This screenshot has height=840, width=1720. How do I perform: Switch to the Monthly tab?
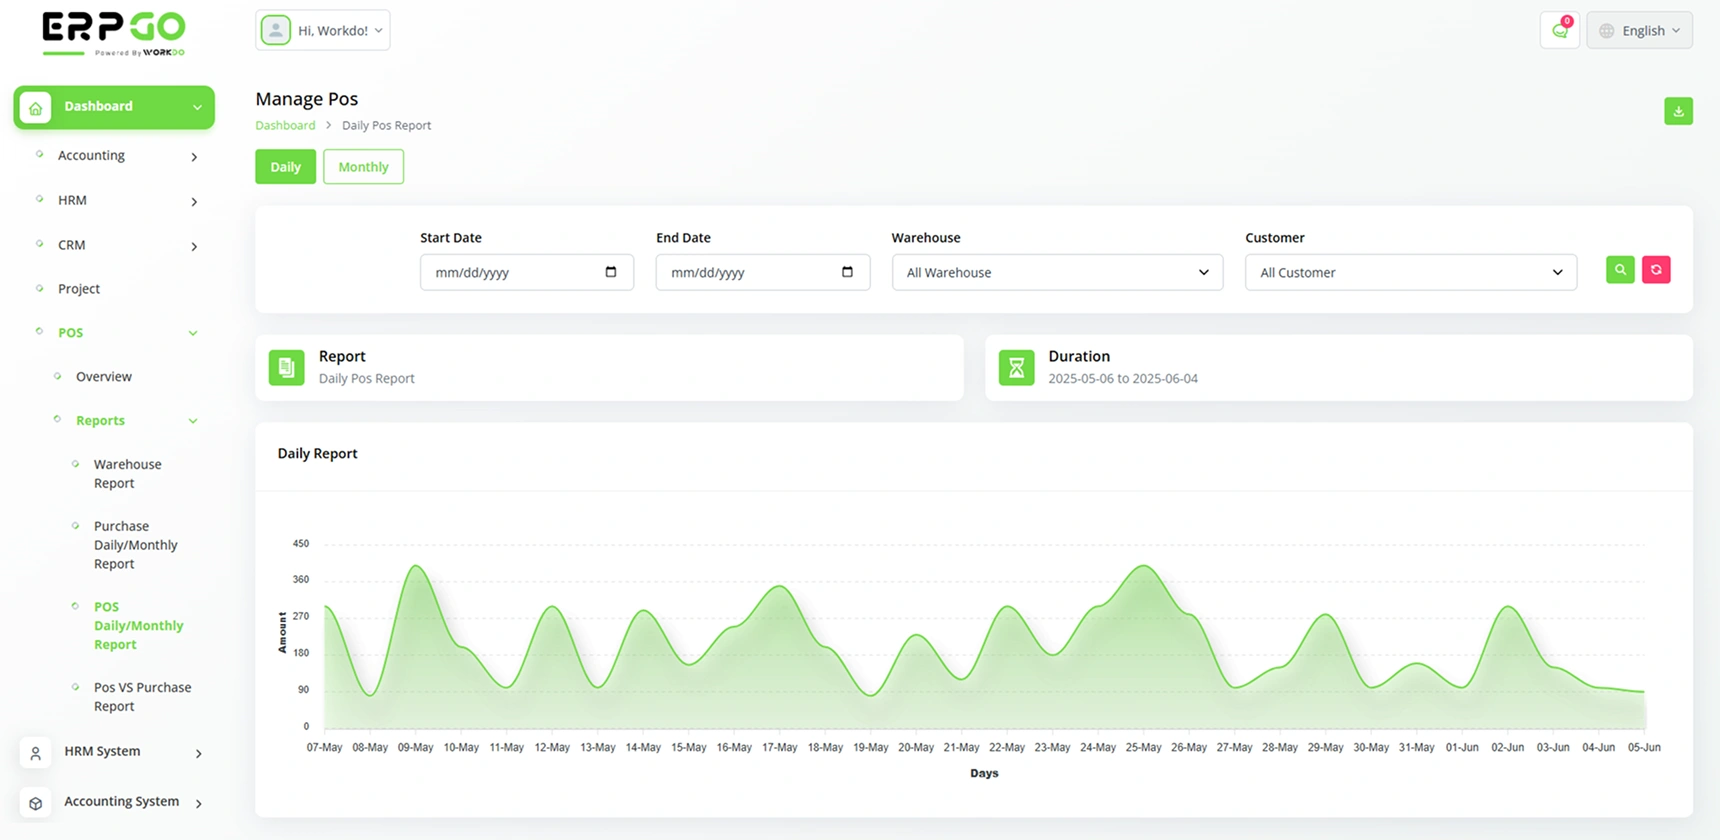(363, 167)
